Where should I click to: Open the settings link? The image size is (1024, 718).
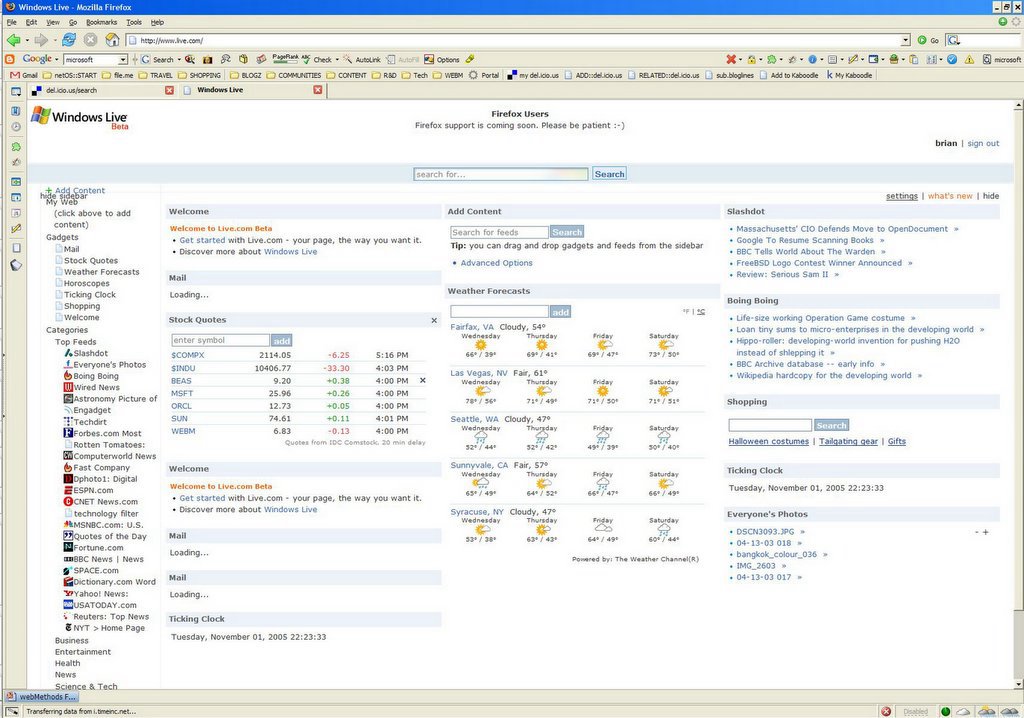[901, 196]
